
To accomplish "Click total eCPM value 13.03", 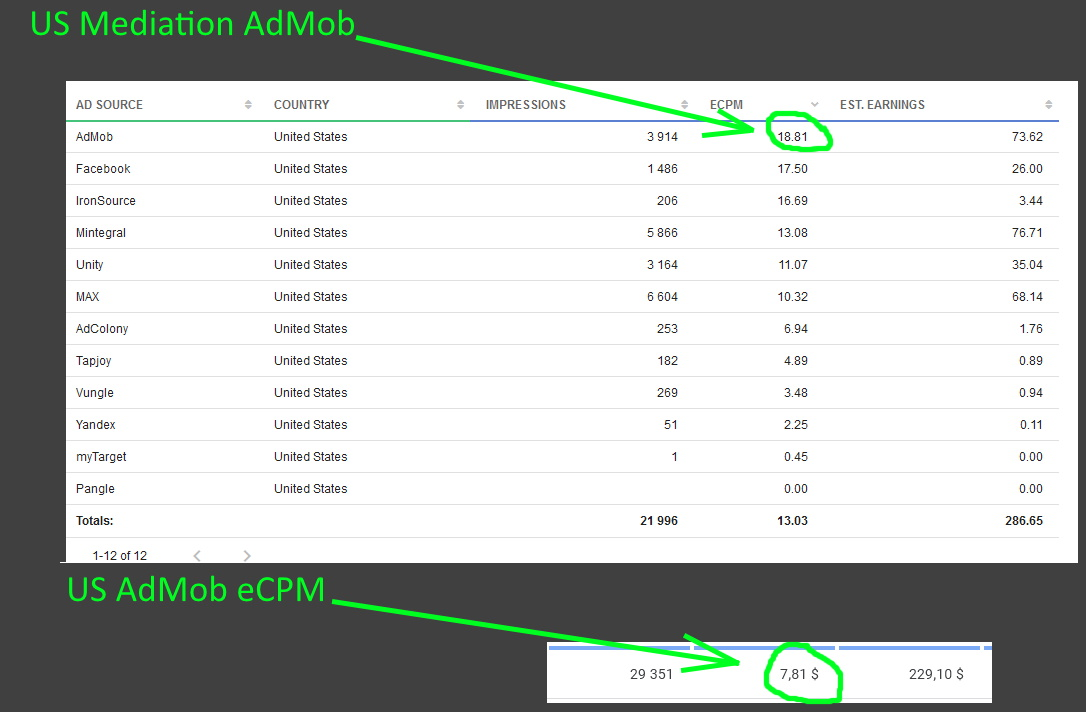I will [792, 520].
